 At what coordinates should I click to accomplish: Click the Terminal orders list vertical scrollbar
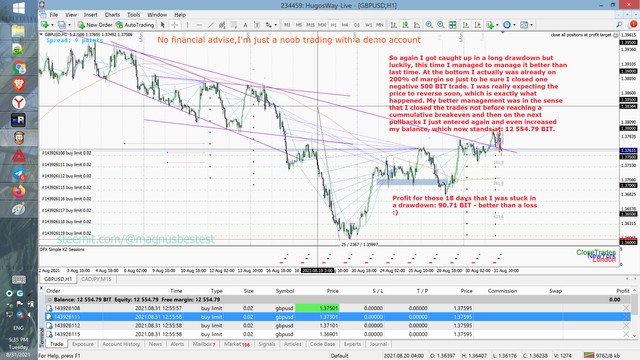click(x=634, y=312)
